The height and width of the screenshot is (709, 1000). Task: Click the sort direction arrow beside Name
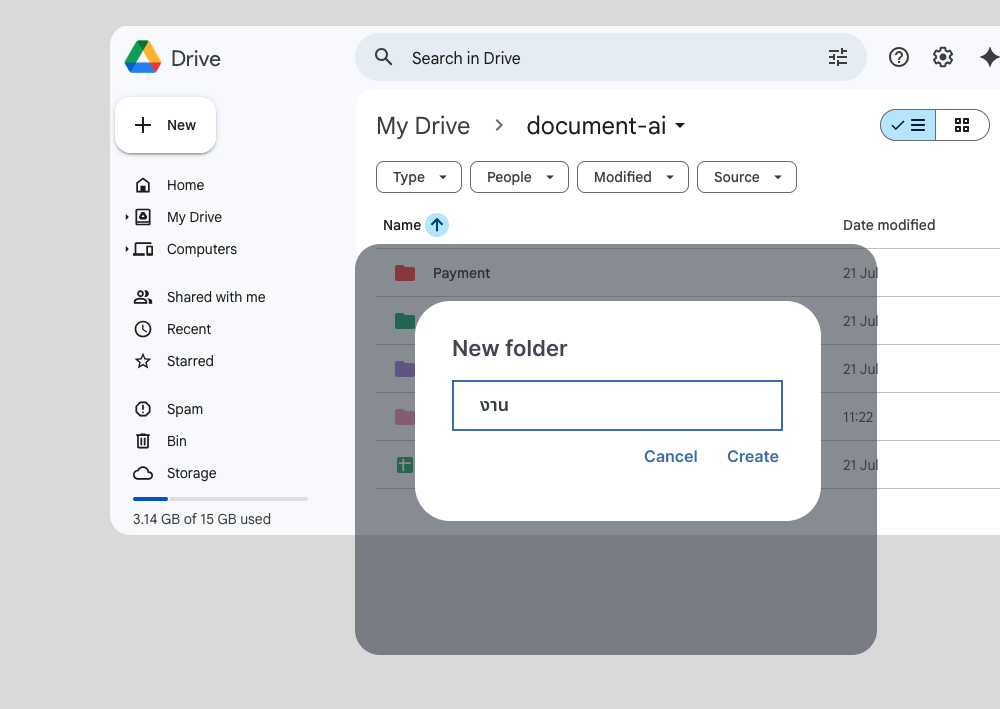coord(437,225)
